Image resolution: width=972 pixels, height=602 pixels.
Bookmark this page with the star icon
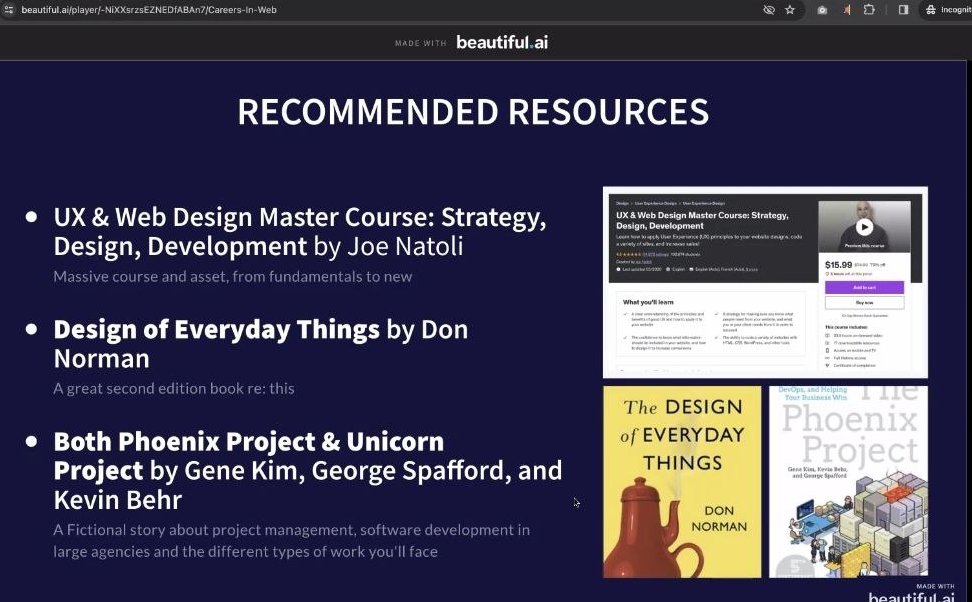point(790,10)
